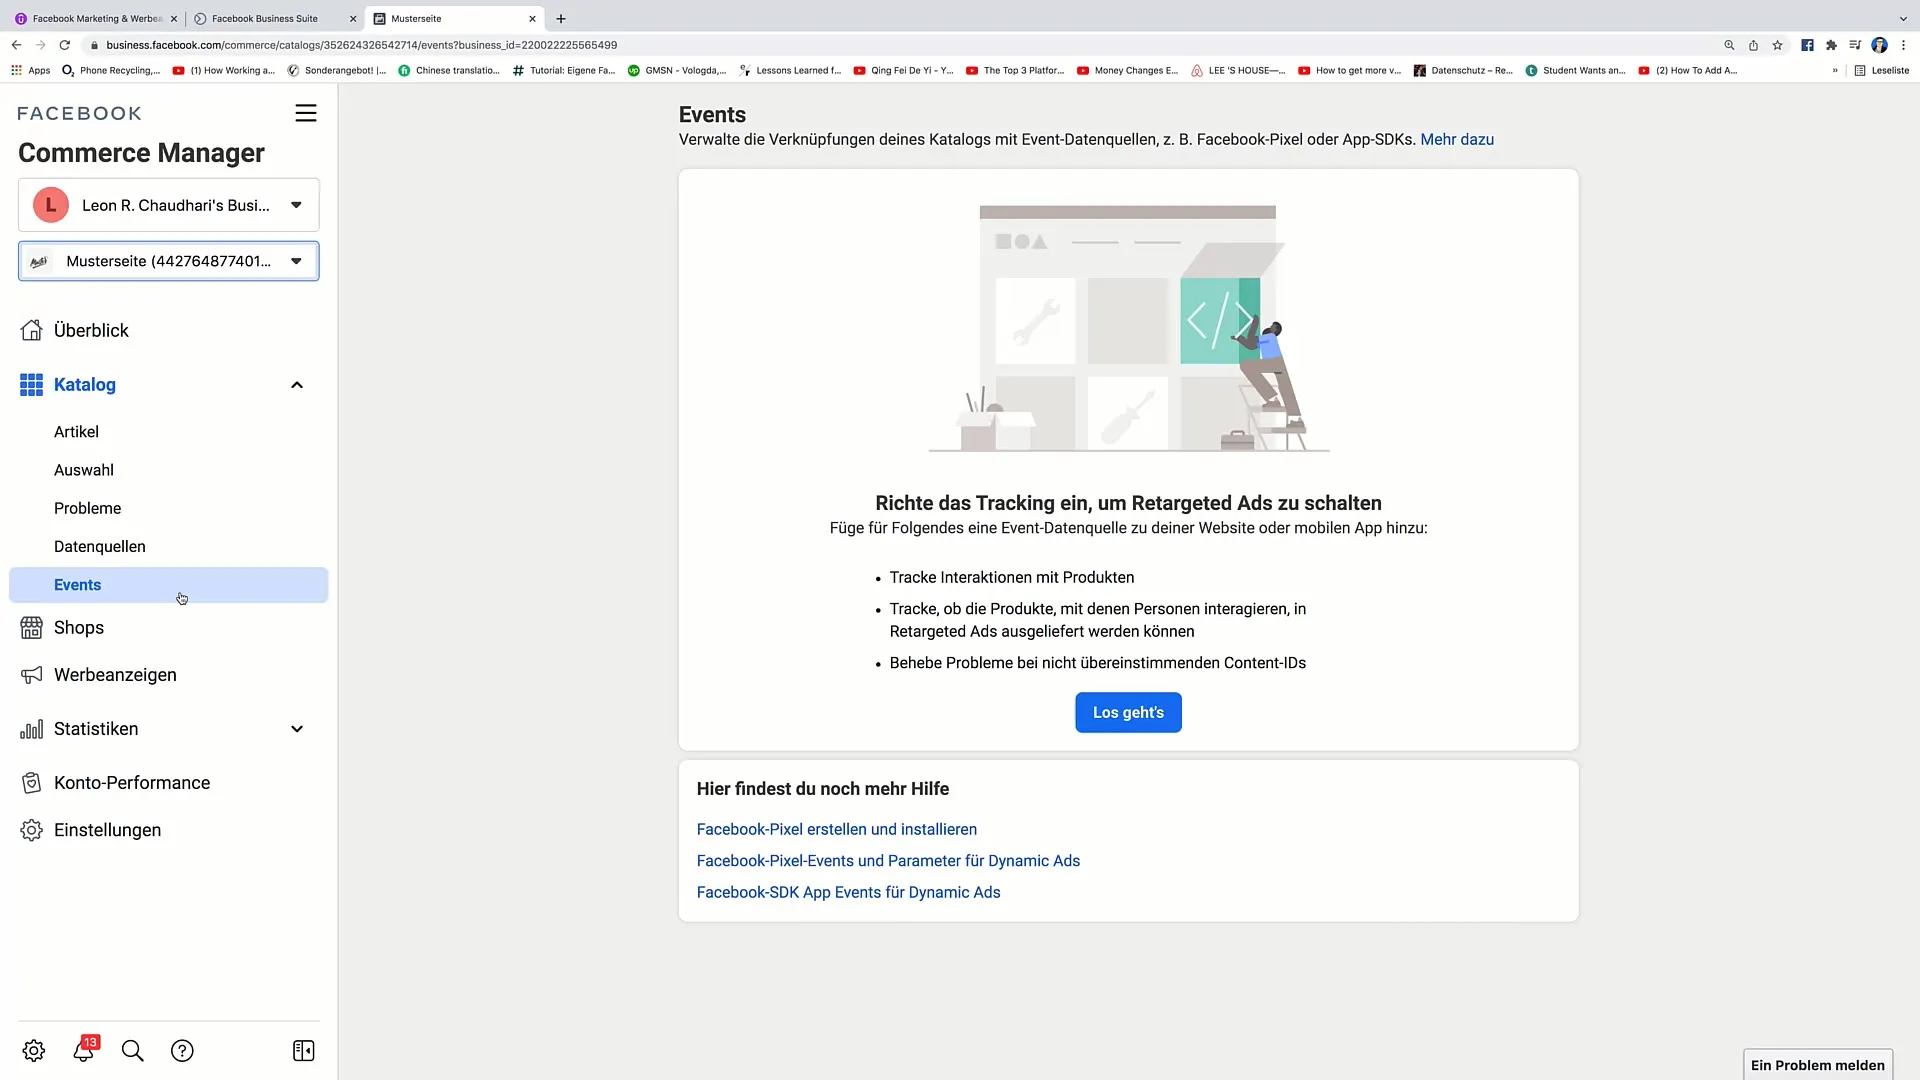This screenshot has height=1080, width=1920.
Task: Close the Musterseite browser tab
Action: 532,18
